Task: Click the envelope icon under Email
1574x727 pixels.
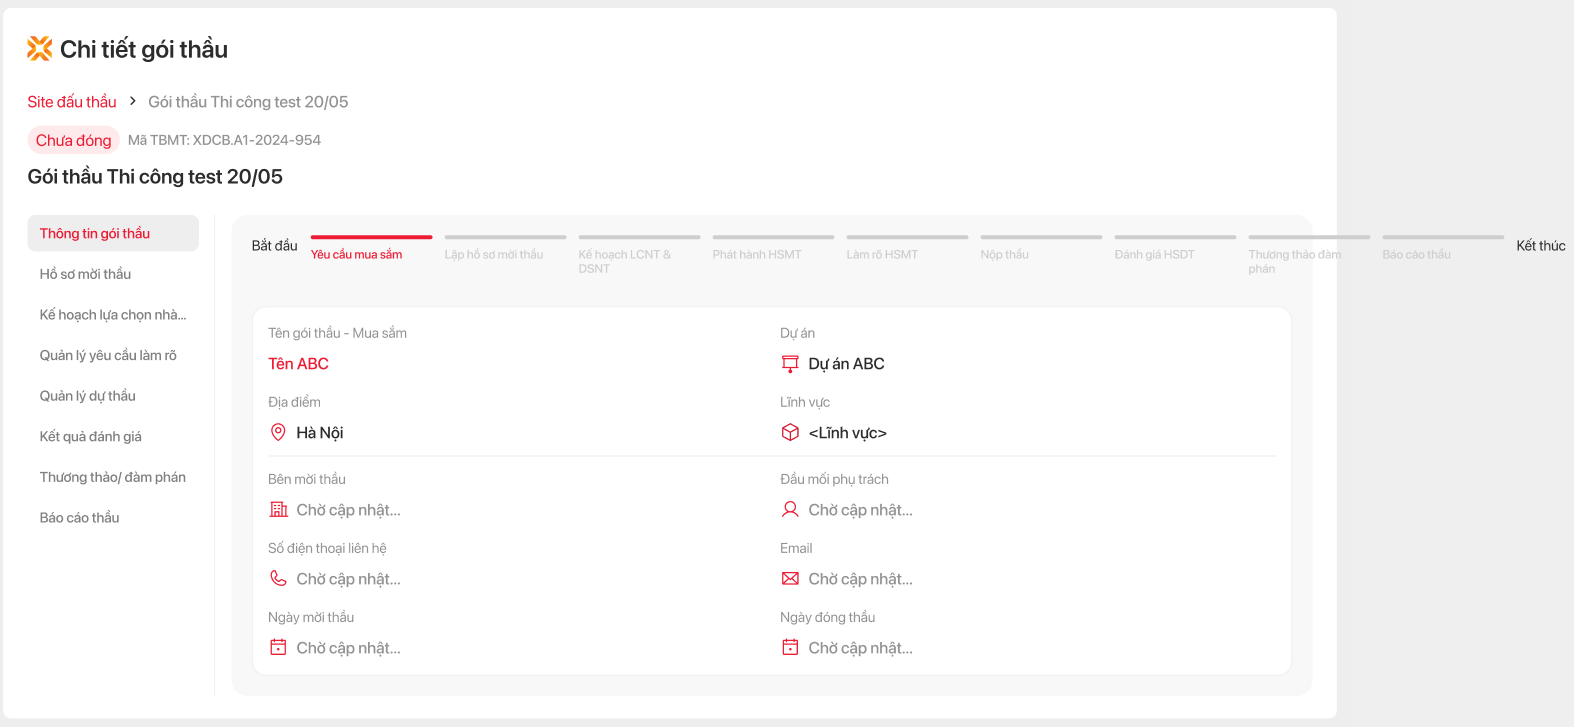Action: [790, 579]
